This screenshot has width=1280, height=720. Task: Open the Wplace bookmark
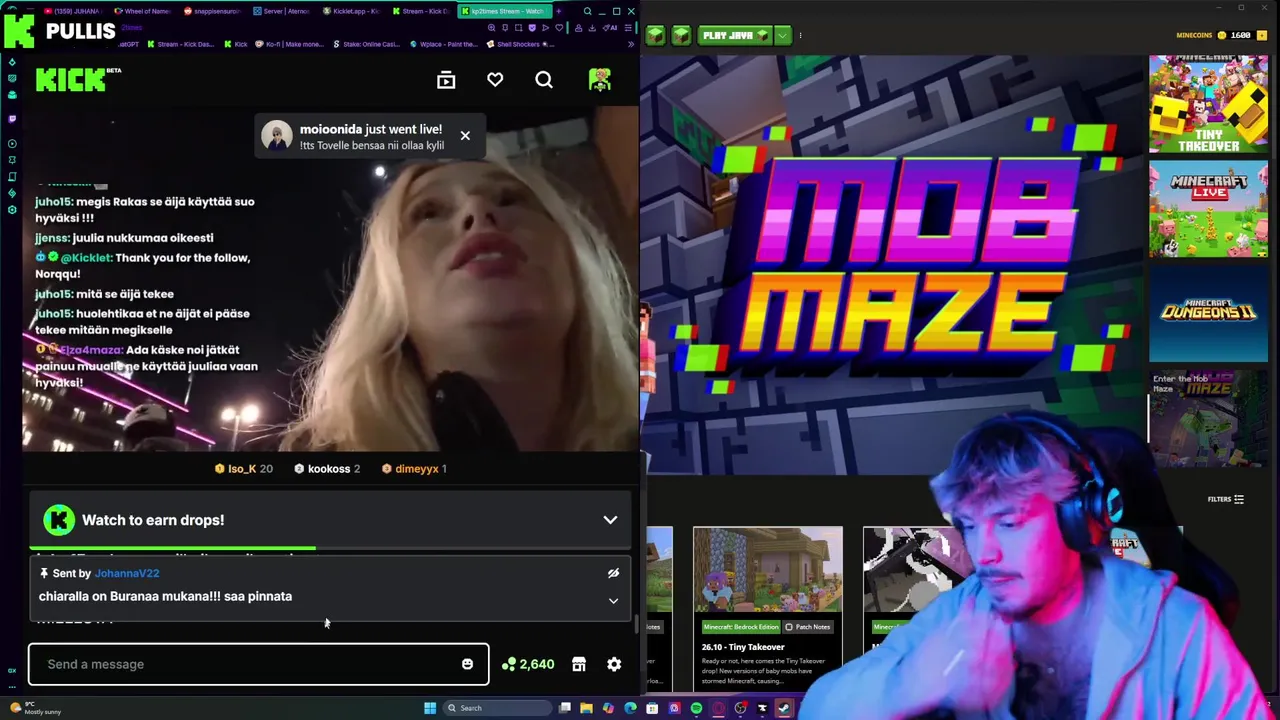[x=446, y=44]
